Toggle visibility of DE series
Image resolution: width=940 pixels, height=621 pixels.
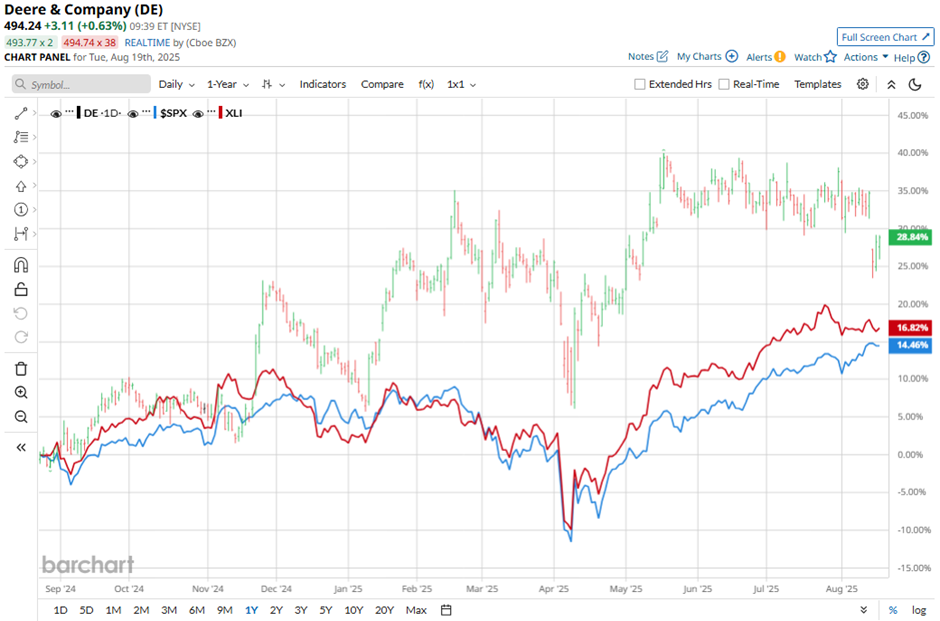56,113
